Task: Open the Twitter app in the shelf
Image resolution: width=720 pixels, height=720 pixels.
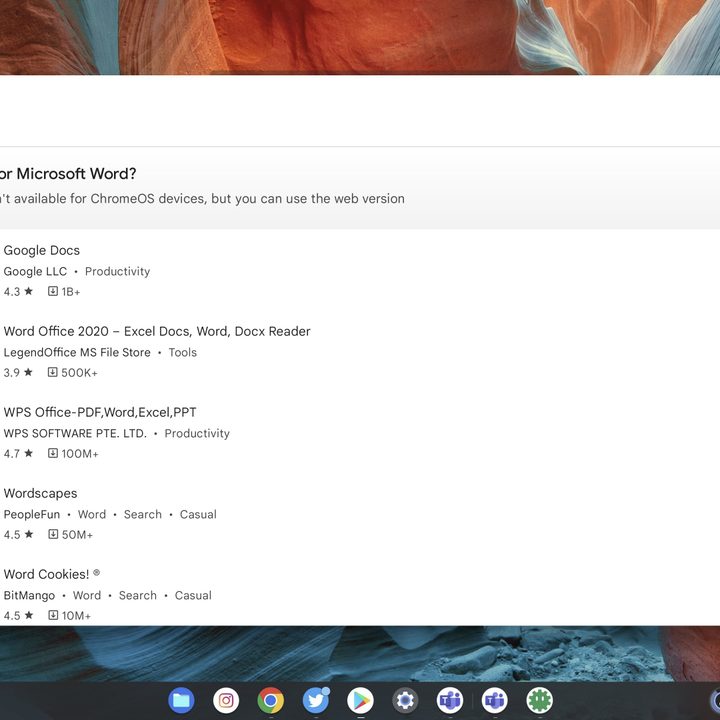Action: pyautogui.click(x=315, y=700)
